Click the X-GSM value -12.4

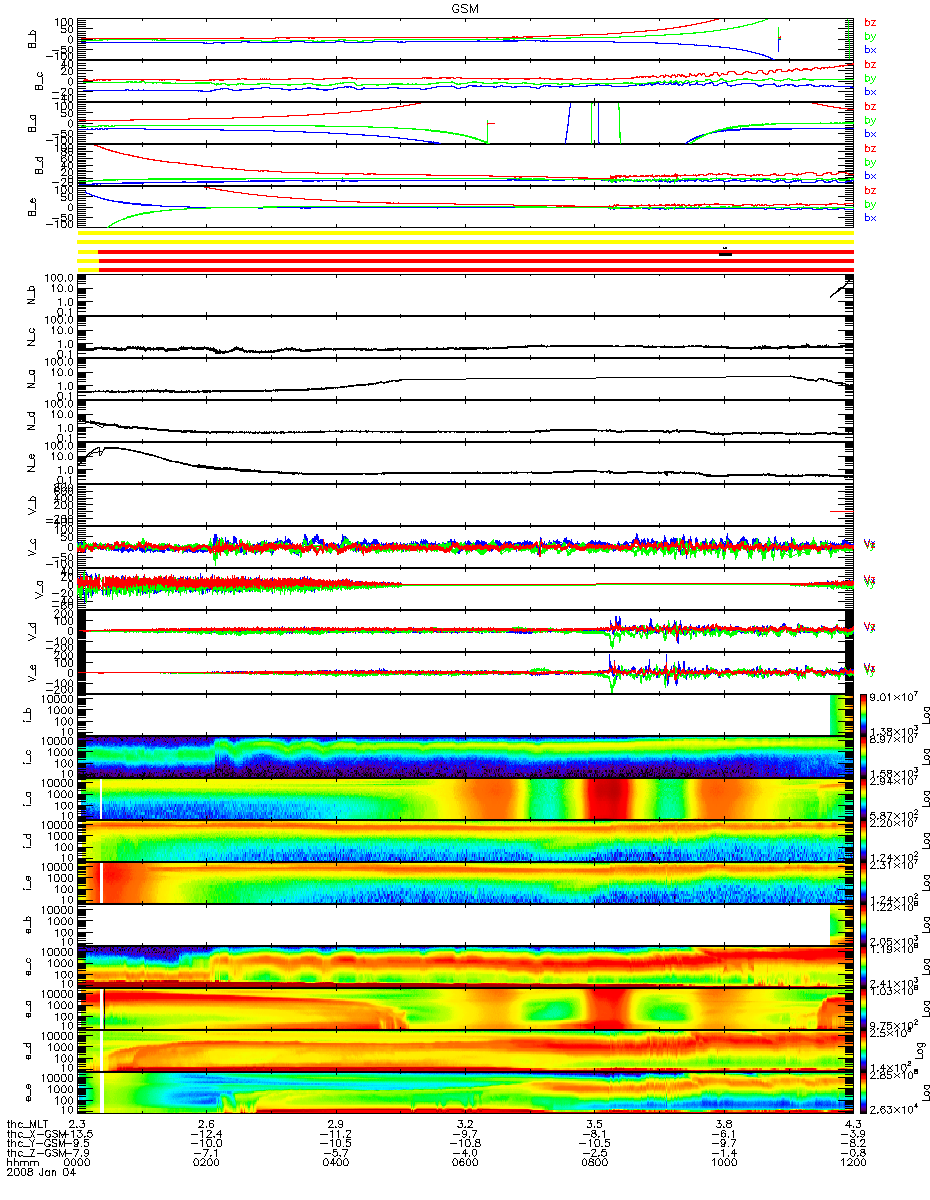[208, 1135]
